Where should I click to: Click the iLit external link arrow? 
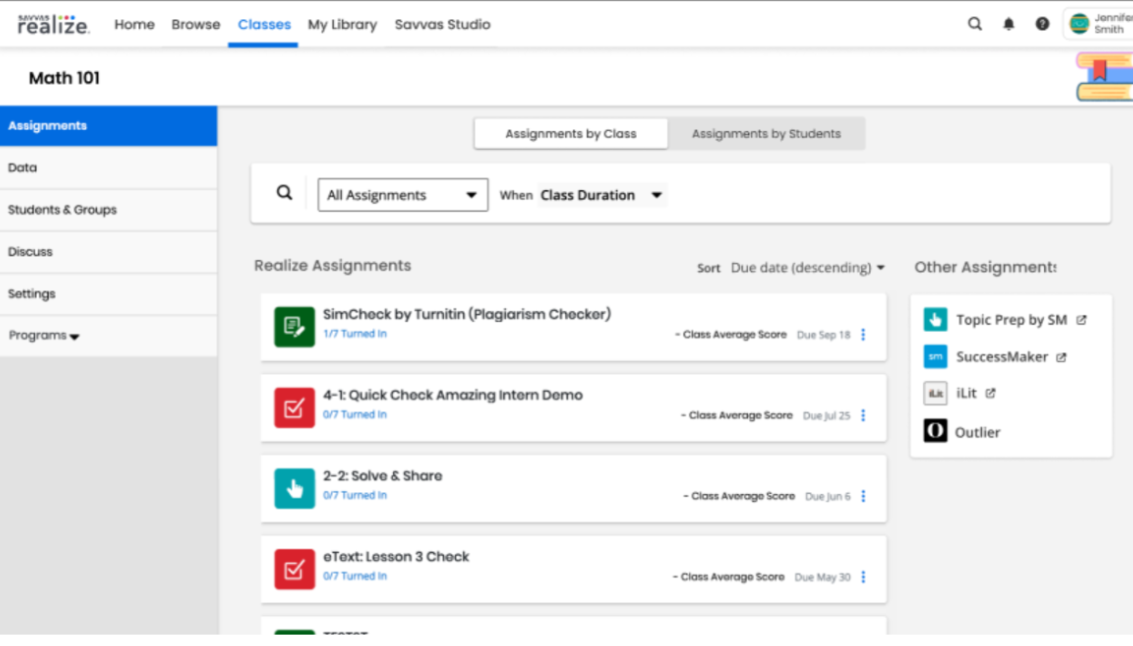[990, 393]
